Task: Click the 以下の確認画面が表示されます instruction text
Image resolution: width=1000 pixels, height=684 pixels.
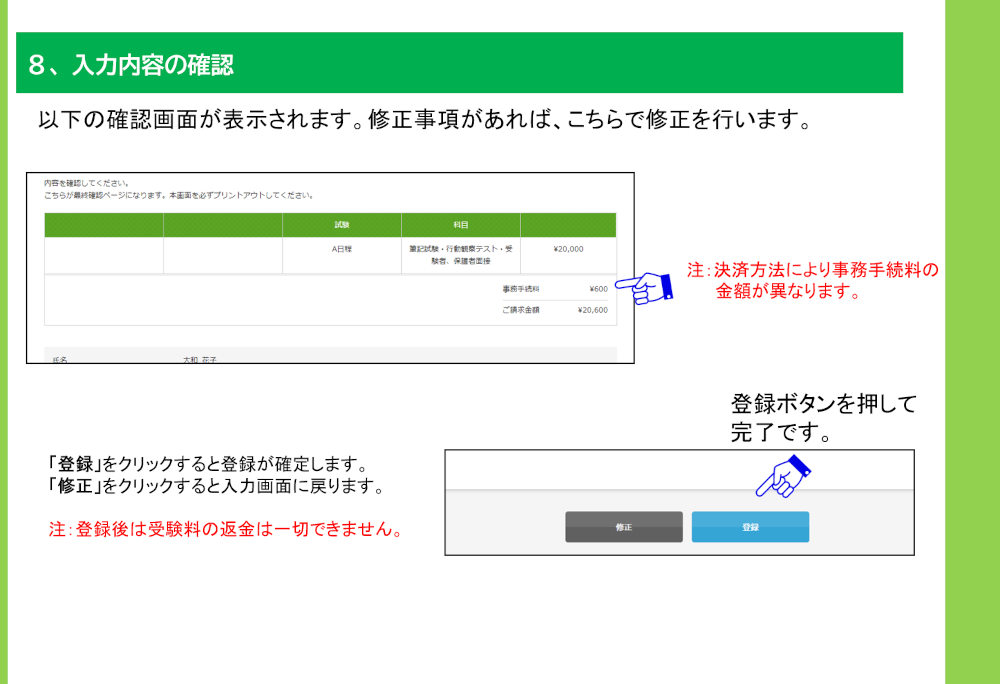Action: (x=423, y=121)
